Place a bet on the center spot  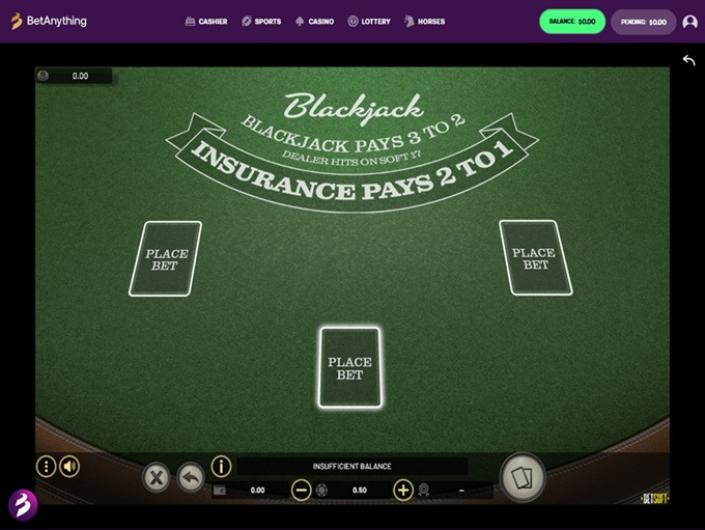350,368
